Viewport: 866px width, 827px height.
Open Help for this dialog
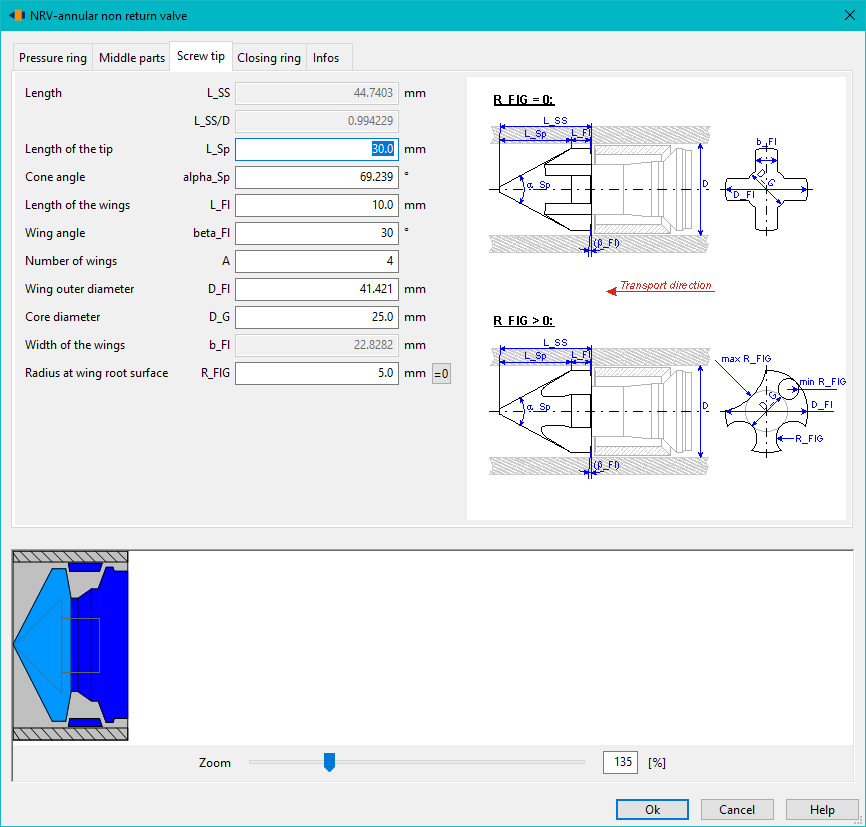click(x=822, y=809)
